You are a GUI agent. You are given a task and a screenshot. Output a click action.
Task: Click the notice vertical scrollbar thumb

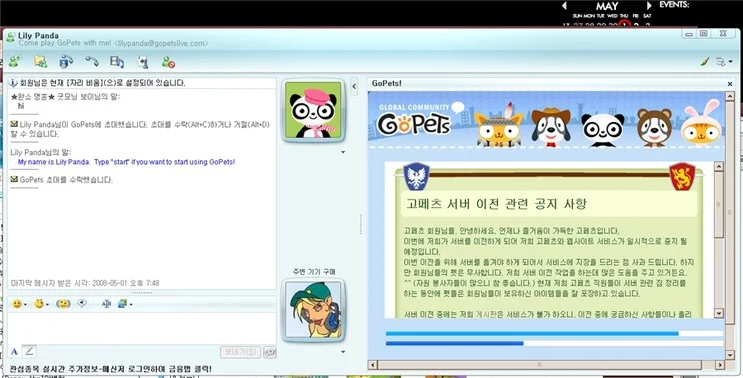tap(718, 204)
